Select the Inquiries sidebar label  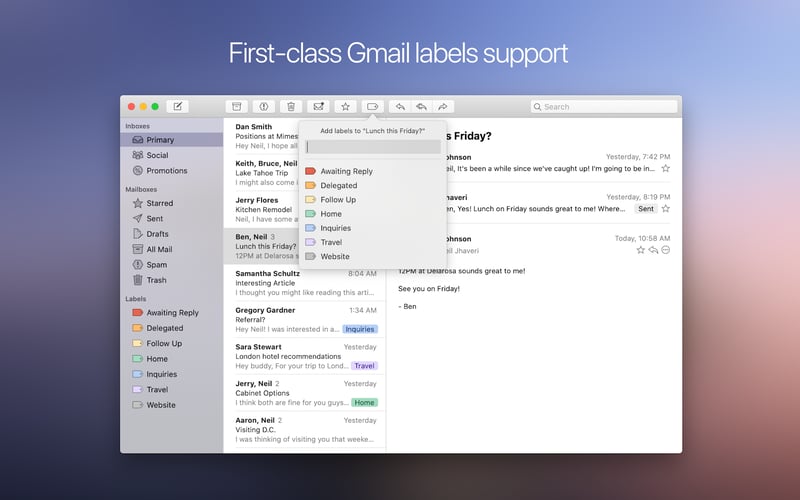click(x=172, y=373)
